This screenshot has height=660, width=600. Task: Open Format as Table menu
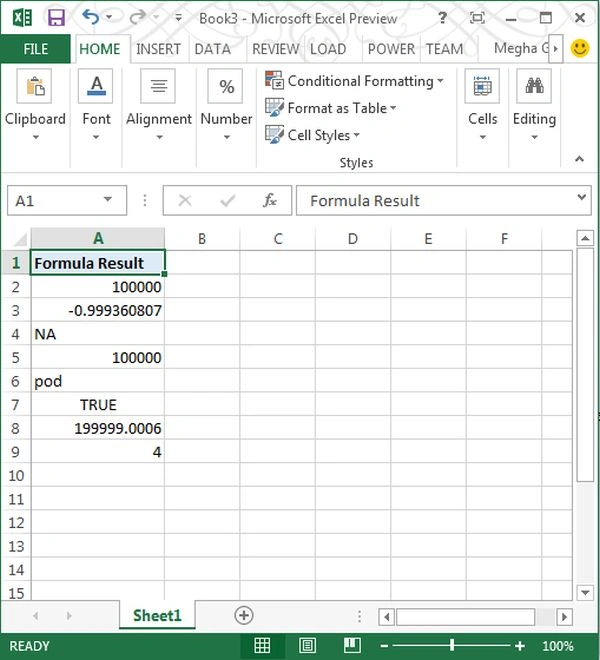point(331,108)
